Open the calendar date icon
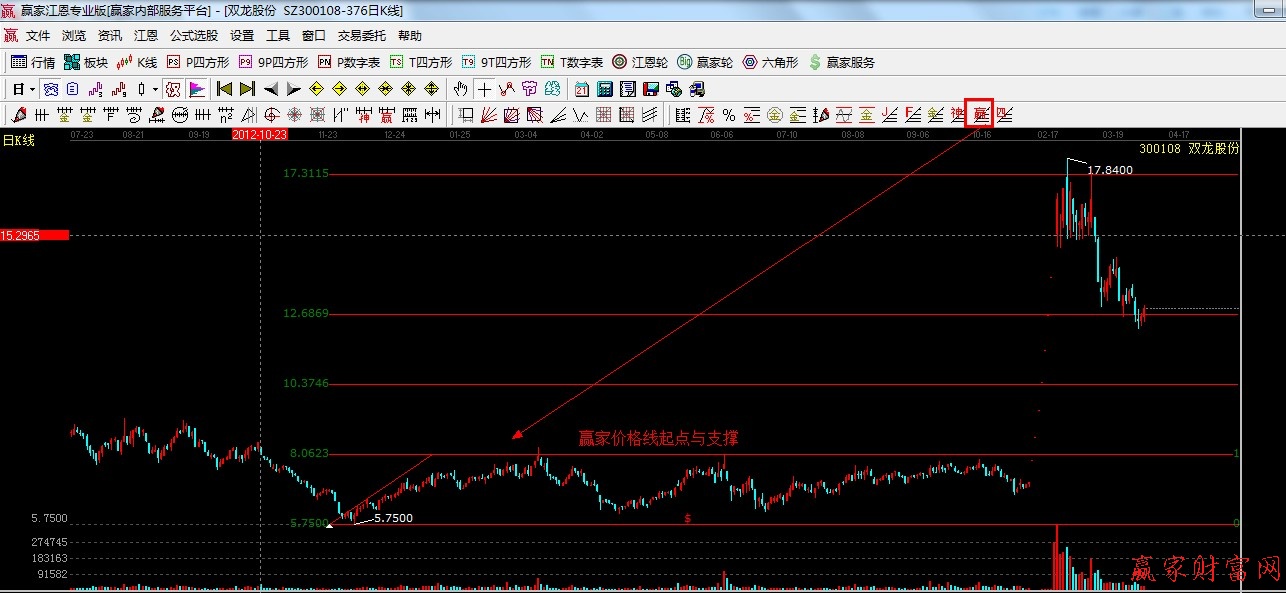Image resolution: width=1286 pixels, height=593 pixels. (582, 89)
